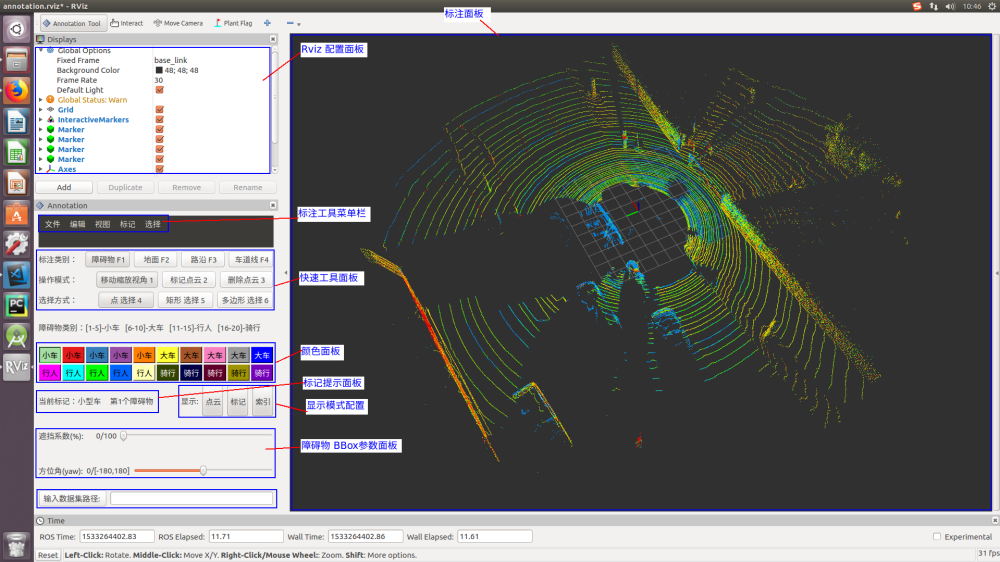Click the Add display button
This screenshot has height=562, width=1000.
(x=64, y=188)
